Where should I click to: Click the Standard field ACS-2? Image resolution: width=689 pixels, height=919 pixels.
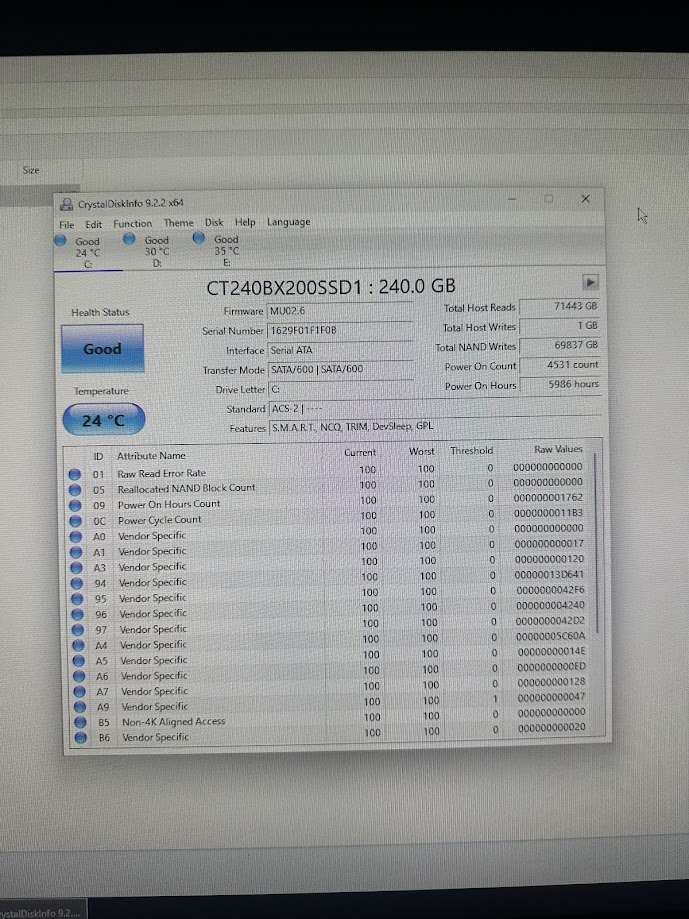435,409
